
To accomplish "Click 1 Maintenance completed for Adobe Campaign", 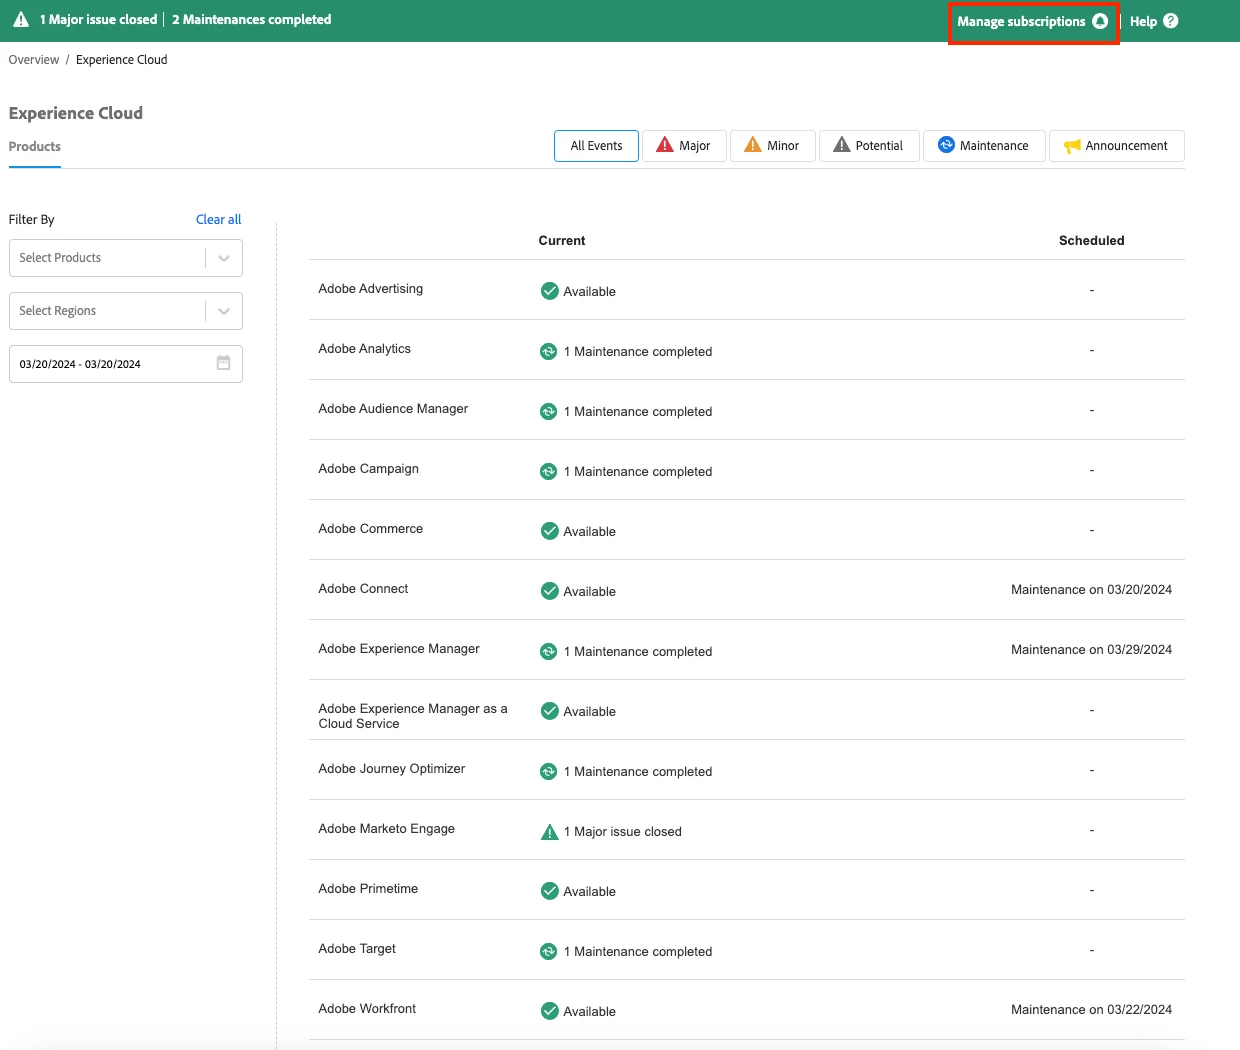I will pos(638,472).
